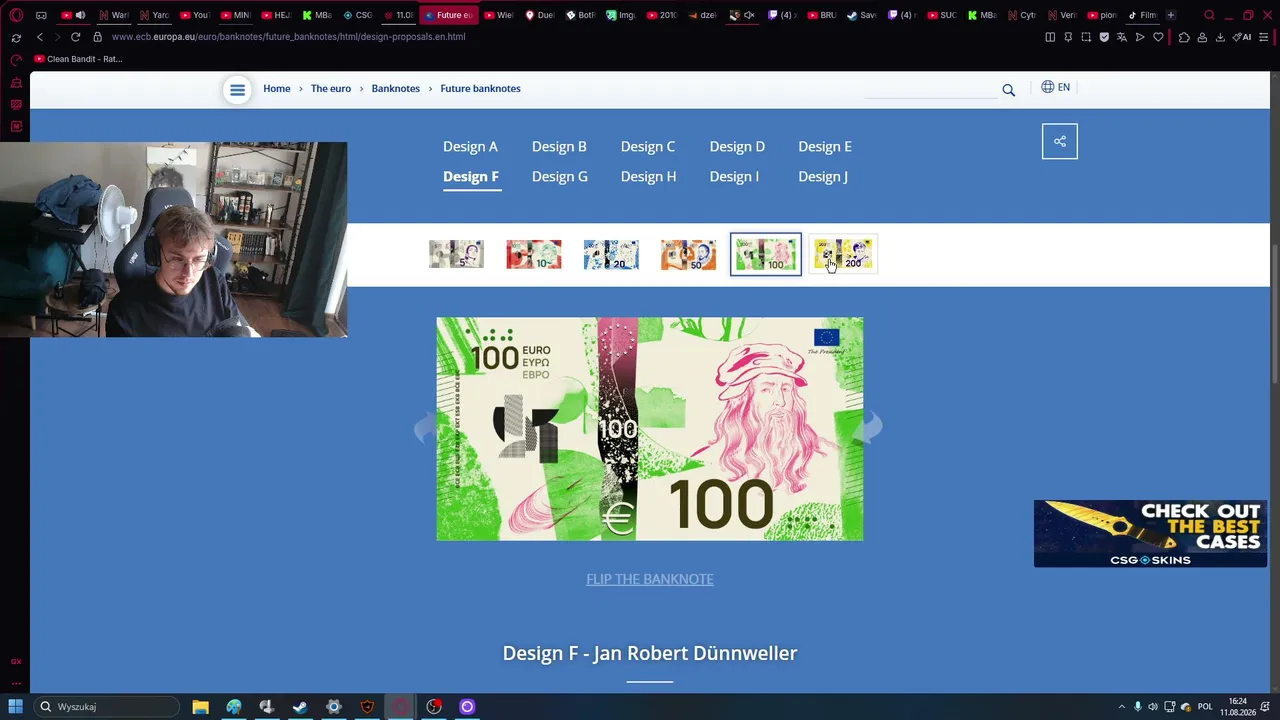Click the site padlock security icon
Viewport: 1280px width, 720px height.
(x=97, y=37)
